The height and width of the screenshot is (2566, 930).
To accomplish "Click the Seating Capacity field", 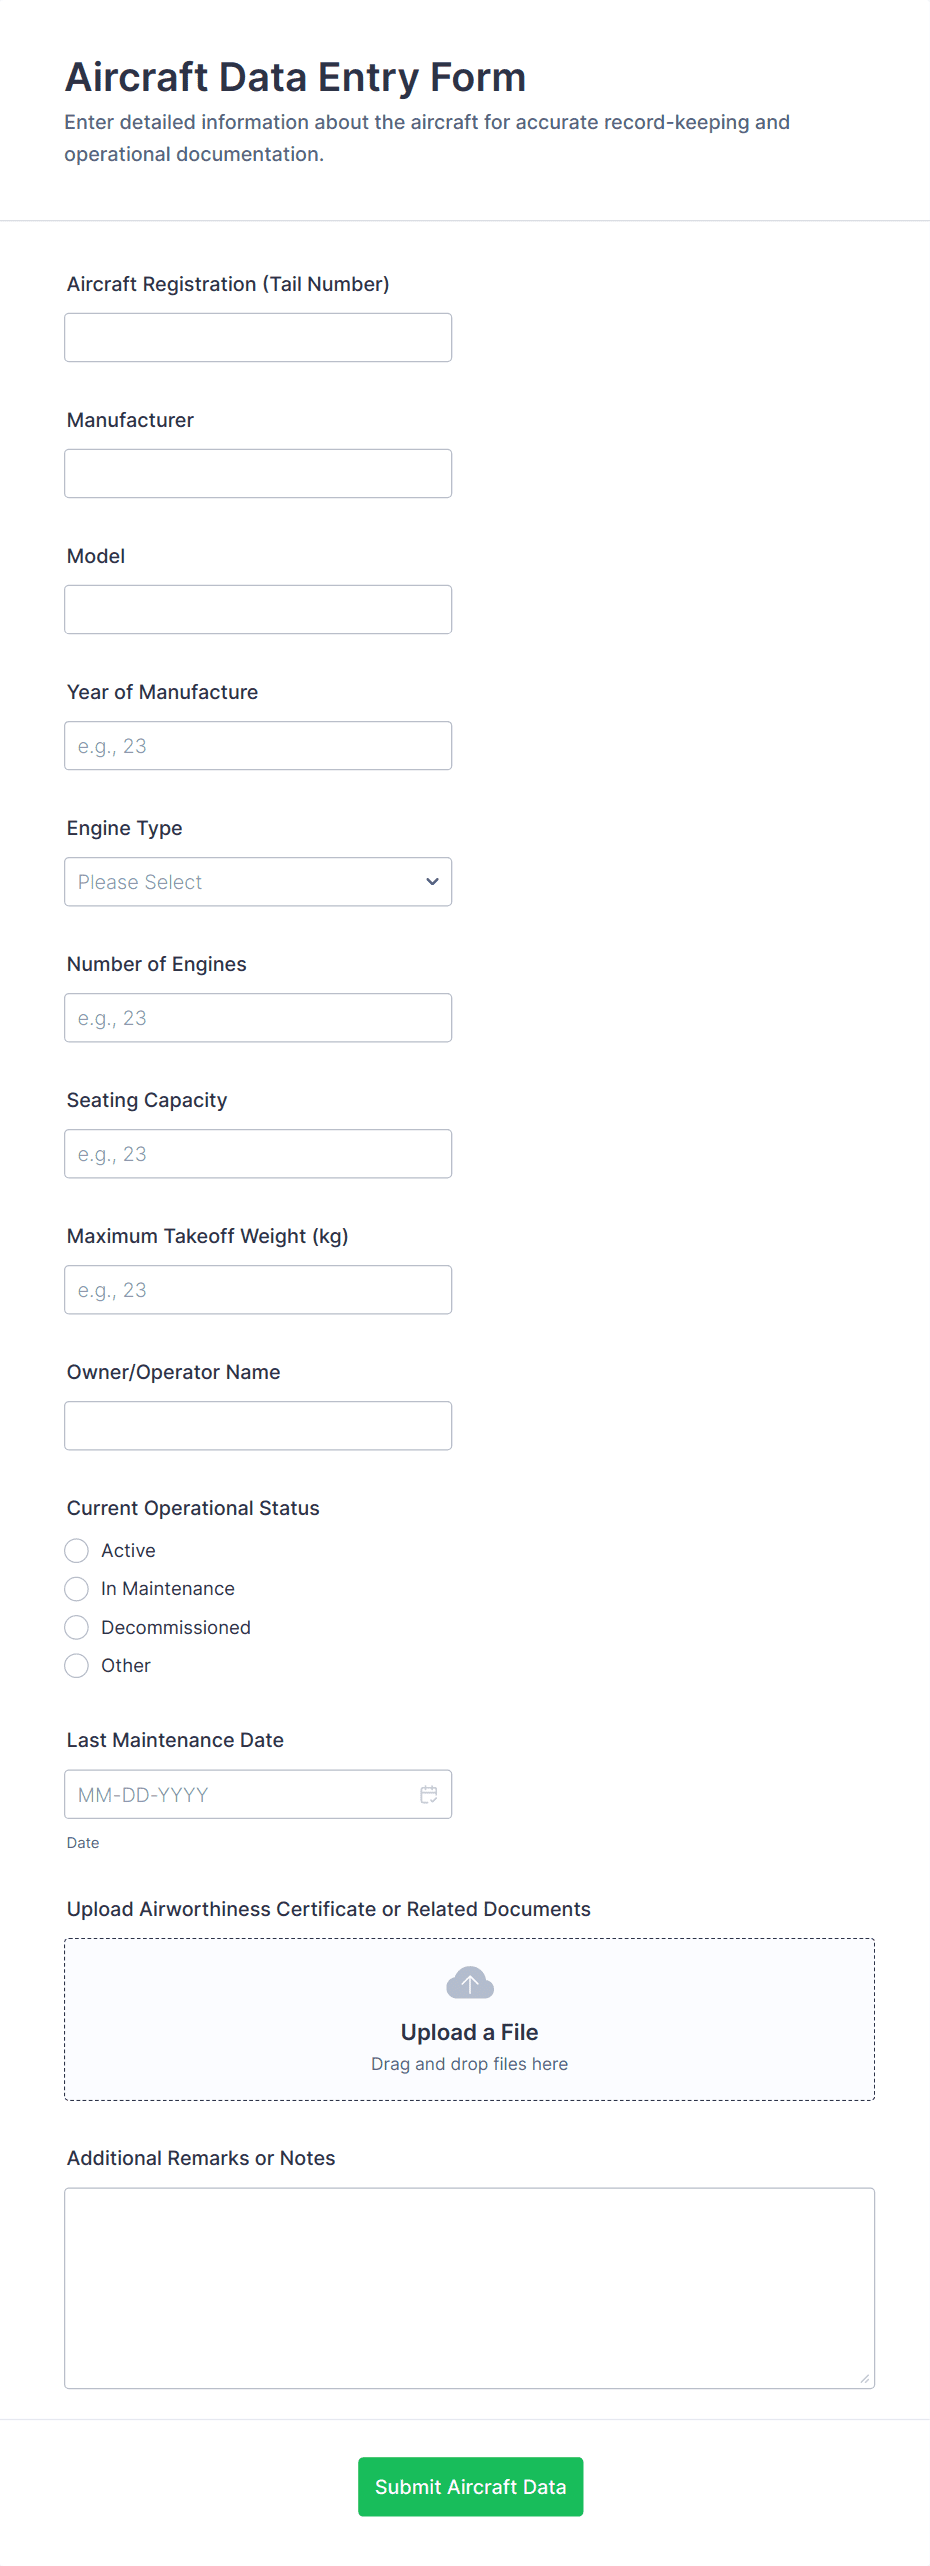I will pyautogui.click(x=258, y=1154).
